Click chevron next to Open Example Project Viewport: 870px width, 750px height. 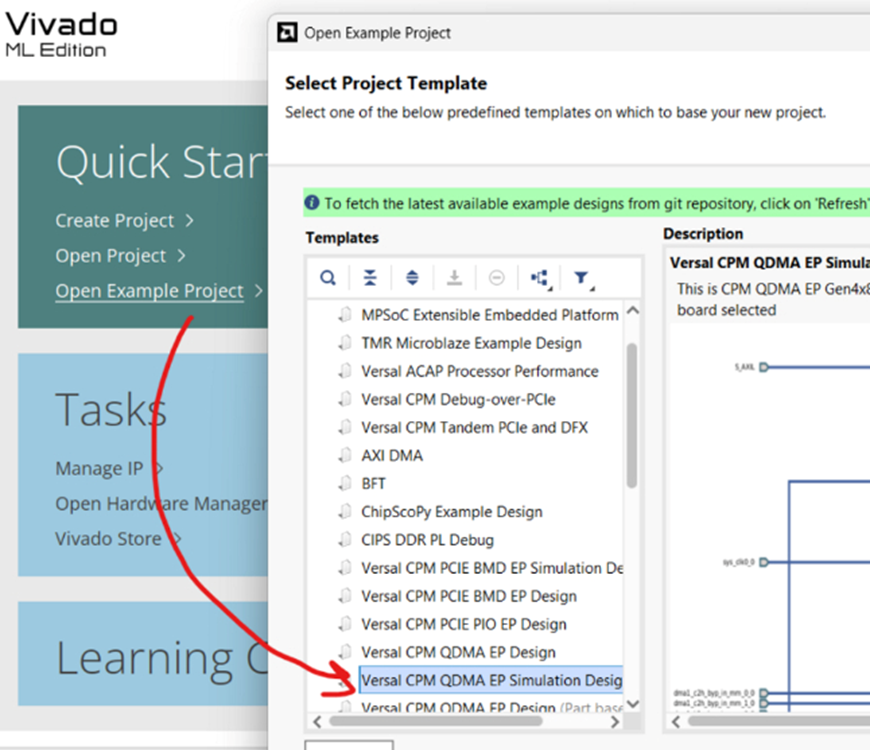[258, 291]
